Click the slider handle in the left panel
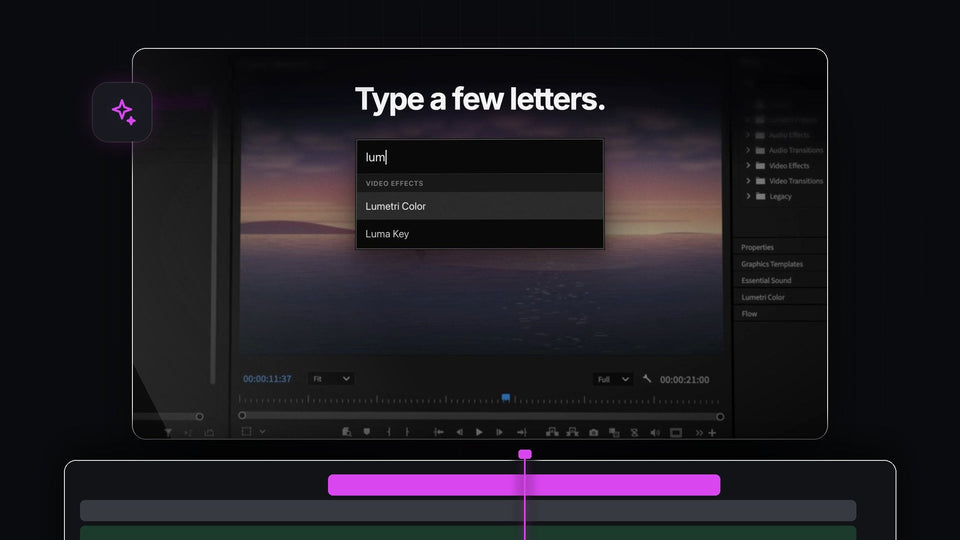The width and height of the screenshot is (960, 540). (199, 416)
